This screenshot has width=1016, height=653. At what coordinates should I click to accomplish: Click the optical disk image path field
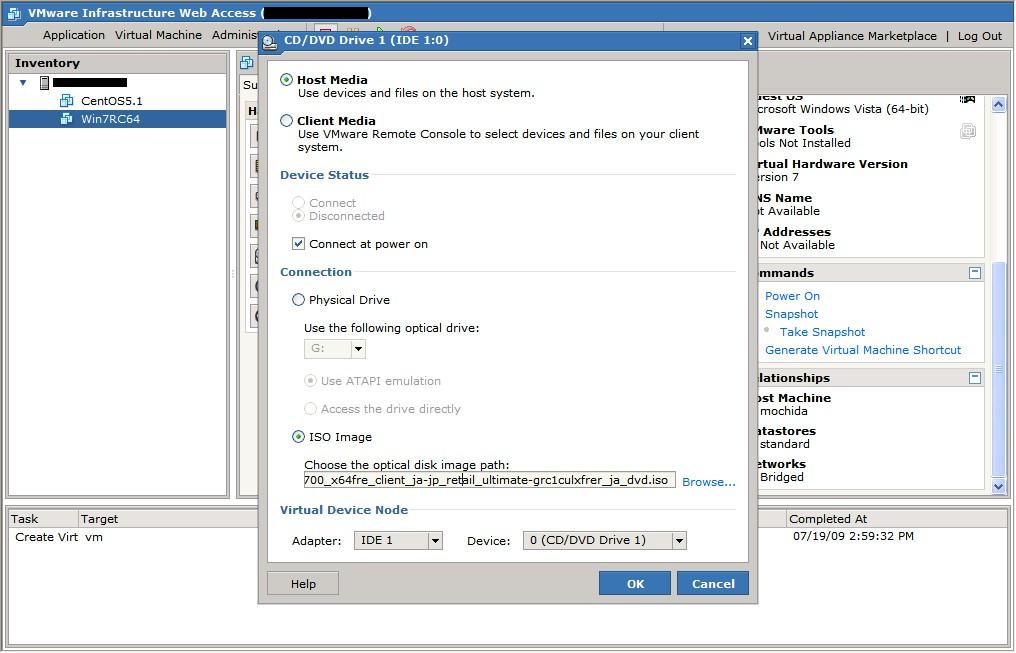[x=489, y=480]
